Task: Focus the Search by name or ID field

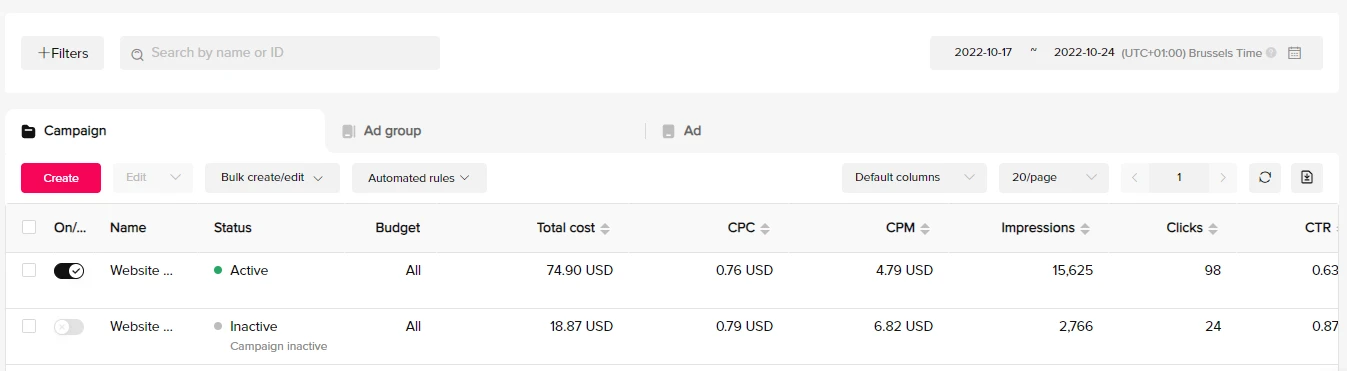Action: tap(280, 53)
